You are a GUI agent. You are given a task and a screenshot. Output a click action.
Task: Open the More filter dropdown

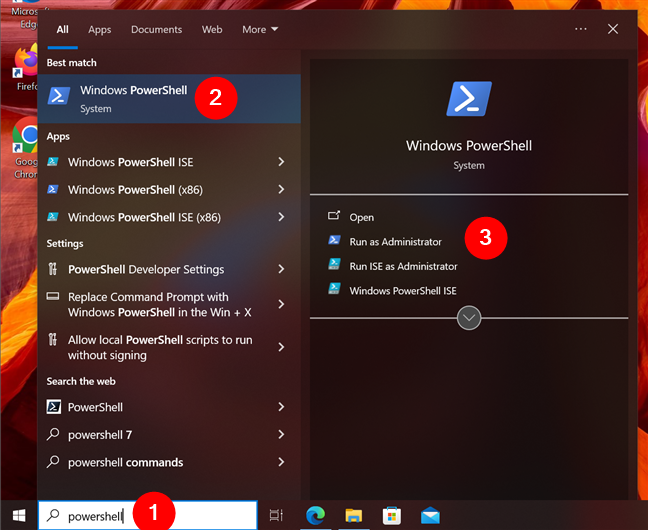pyautogui.click(x=260, y=29)
